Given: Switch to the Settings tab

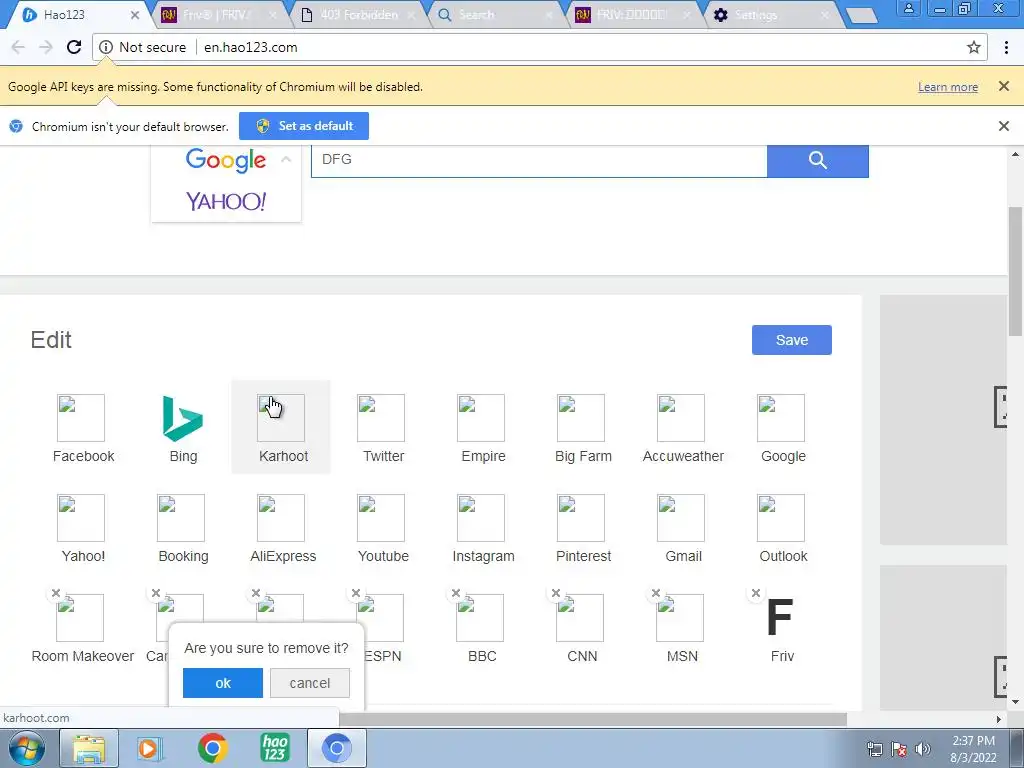Looking at the screenshot, I should (x=771, y=14).
